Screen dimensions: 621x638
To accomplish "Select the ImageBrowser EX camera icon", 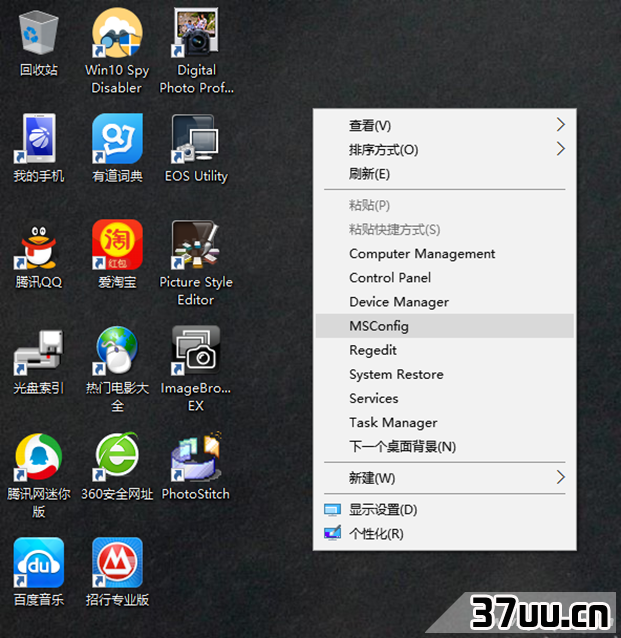I will [x=196, y=351].
